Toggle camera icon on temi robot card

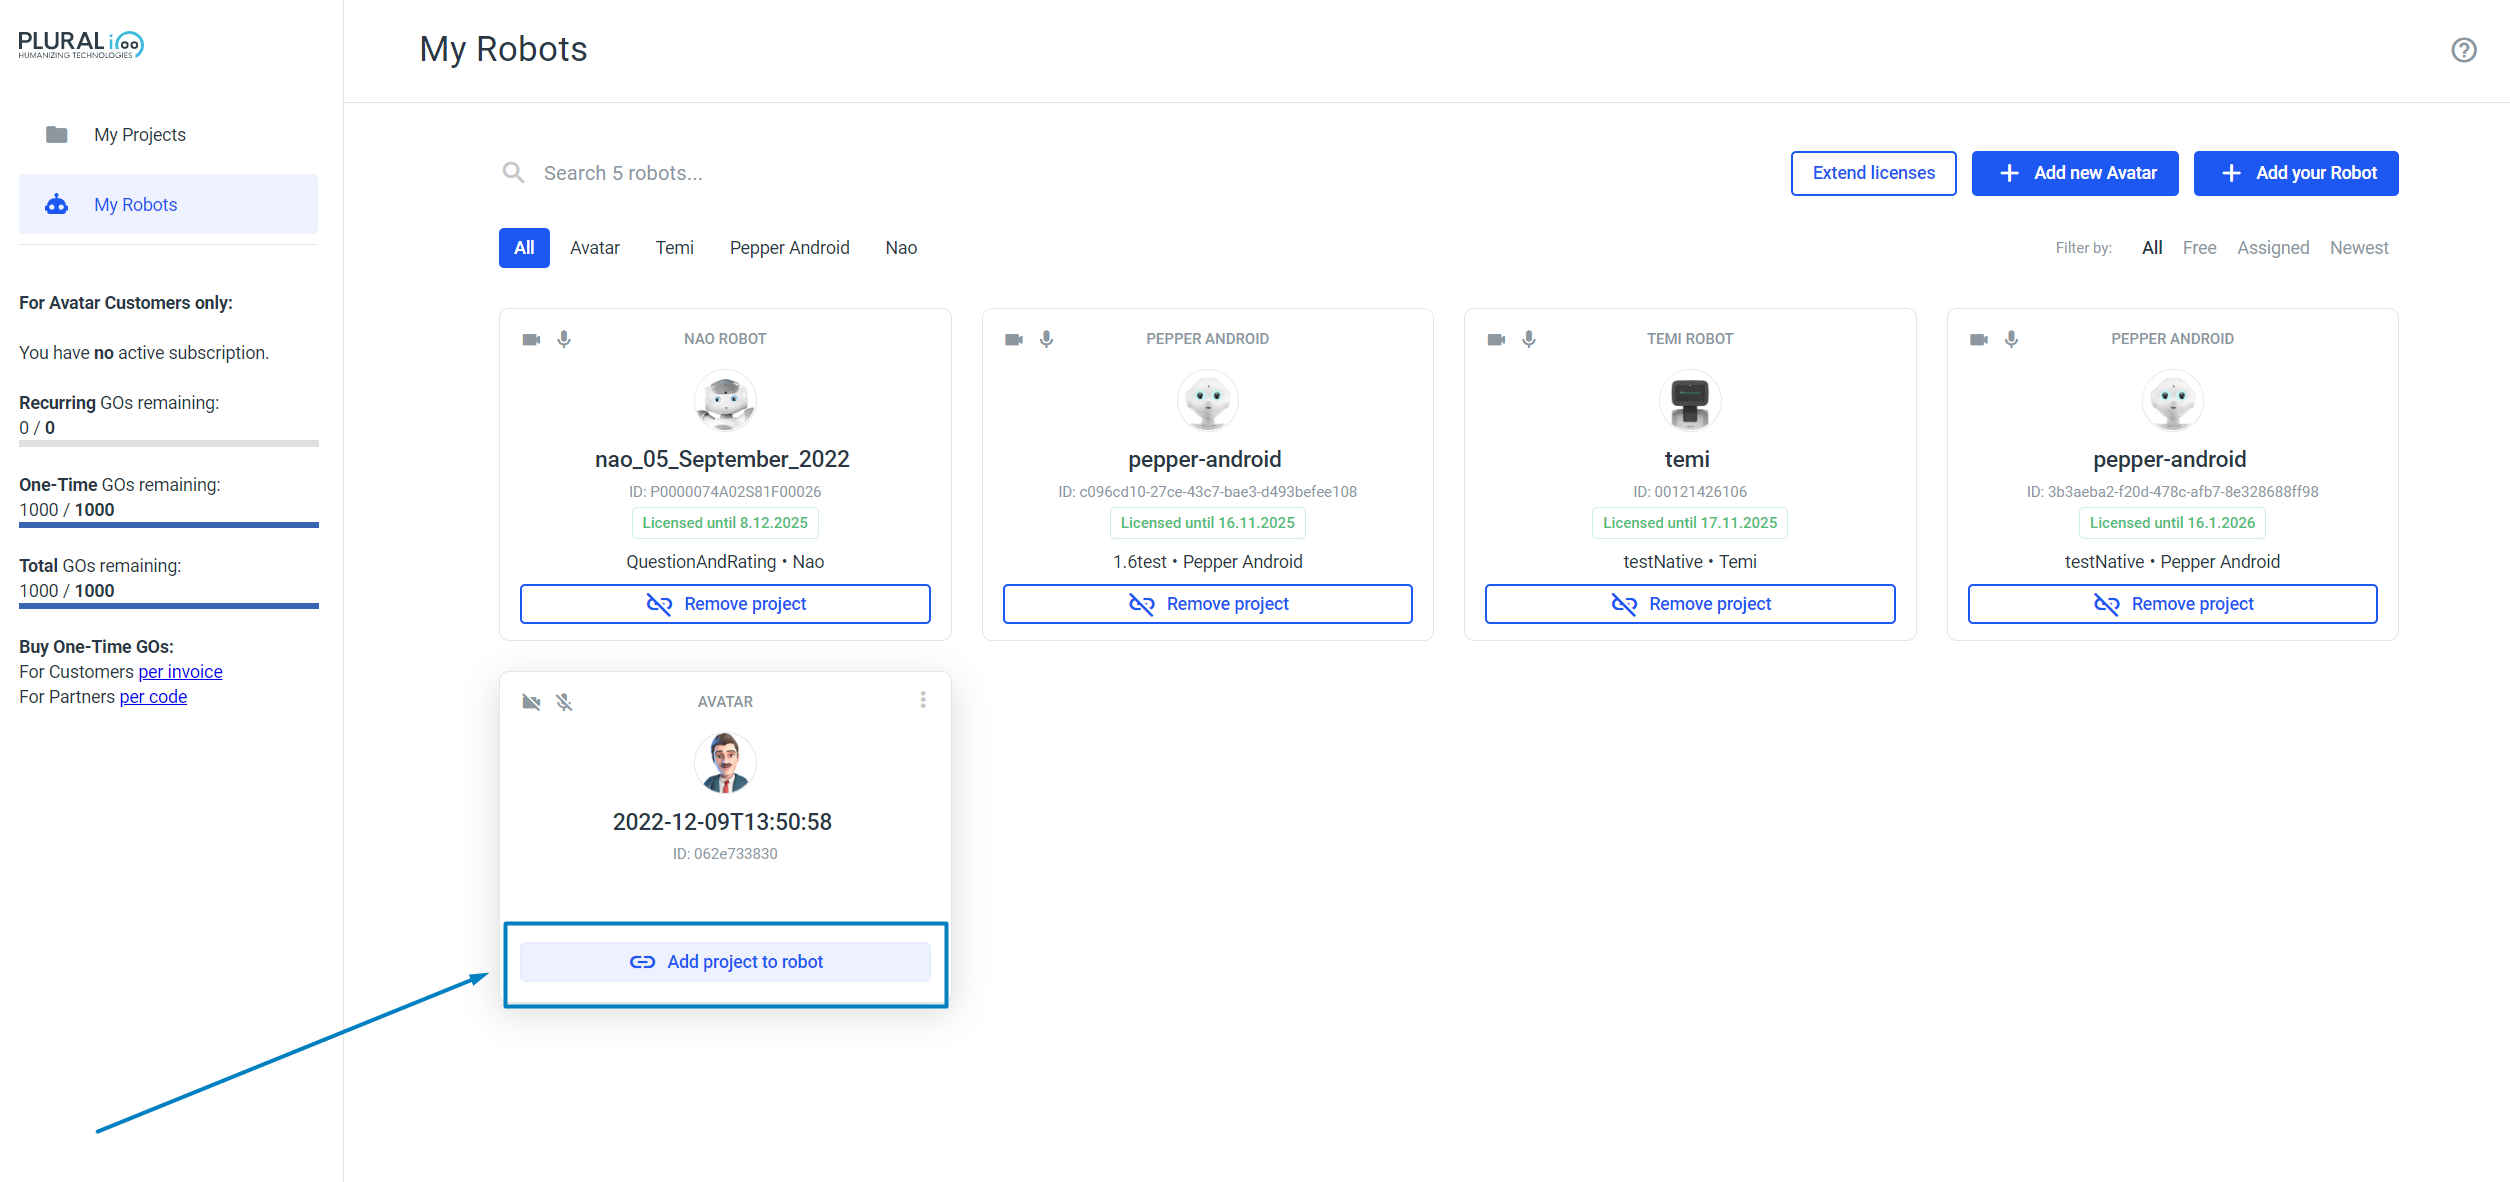(1496, 339)
